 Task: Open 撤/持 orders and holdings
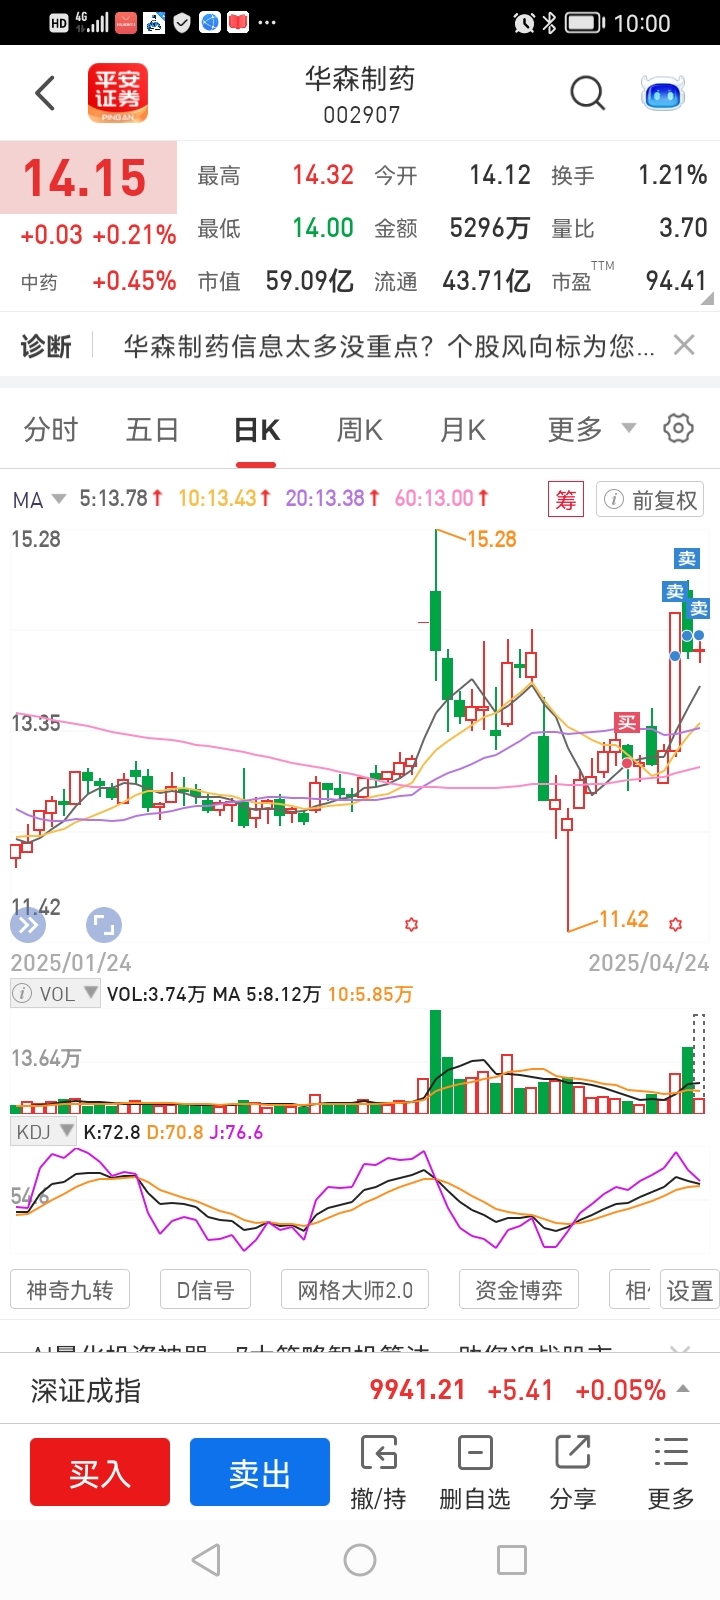click(378, 1472)
